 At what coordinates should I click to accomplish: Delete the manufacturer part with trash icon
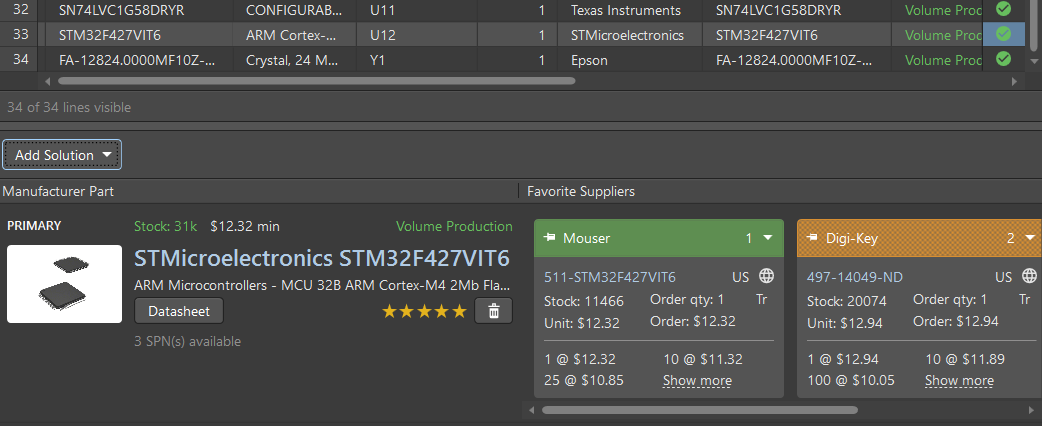click(x=493, y=311)
